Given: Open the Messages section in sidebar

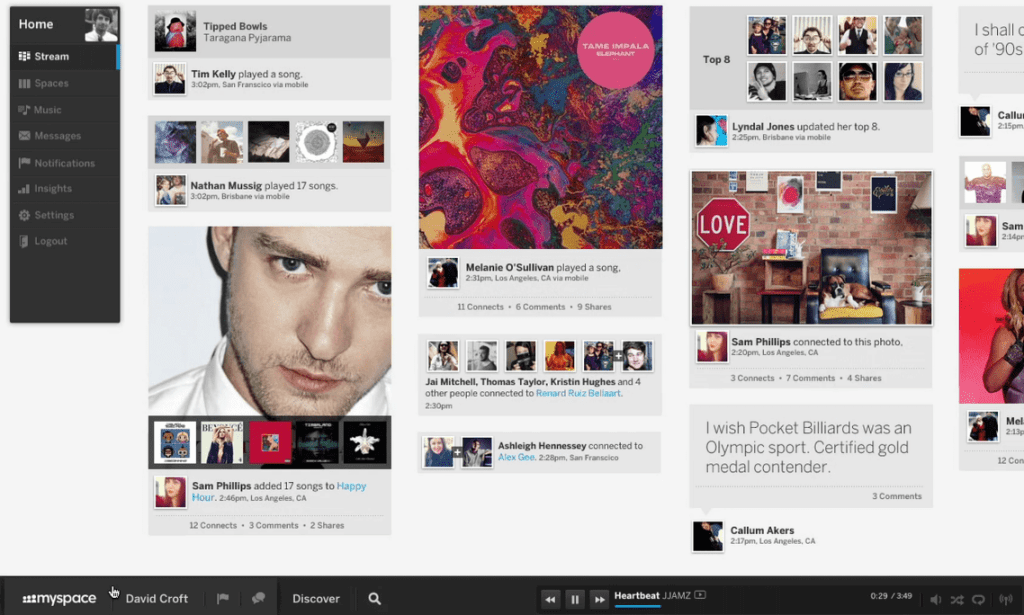Looking at the screenshot, I should [x=57, y=136].
